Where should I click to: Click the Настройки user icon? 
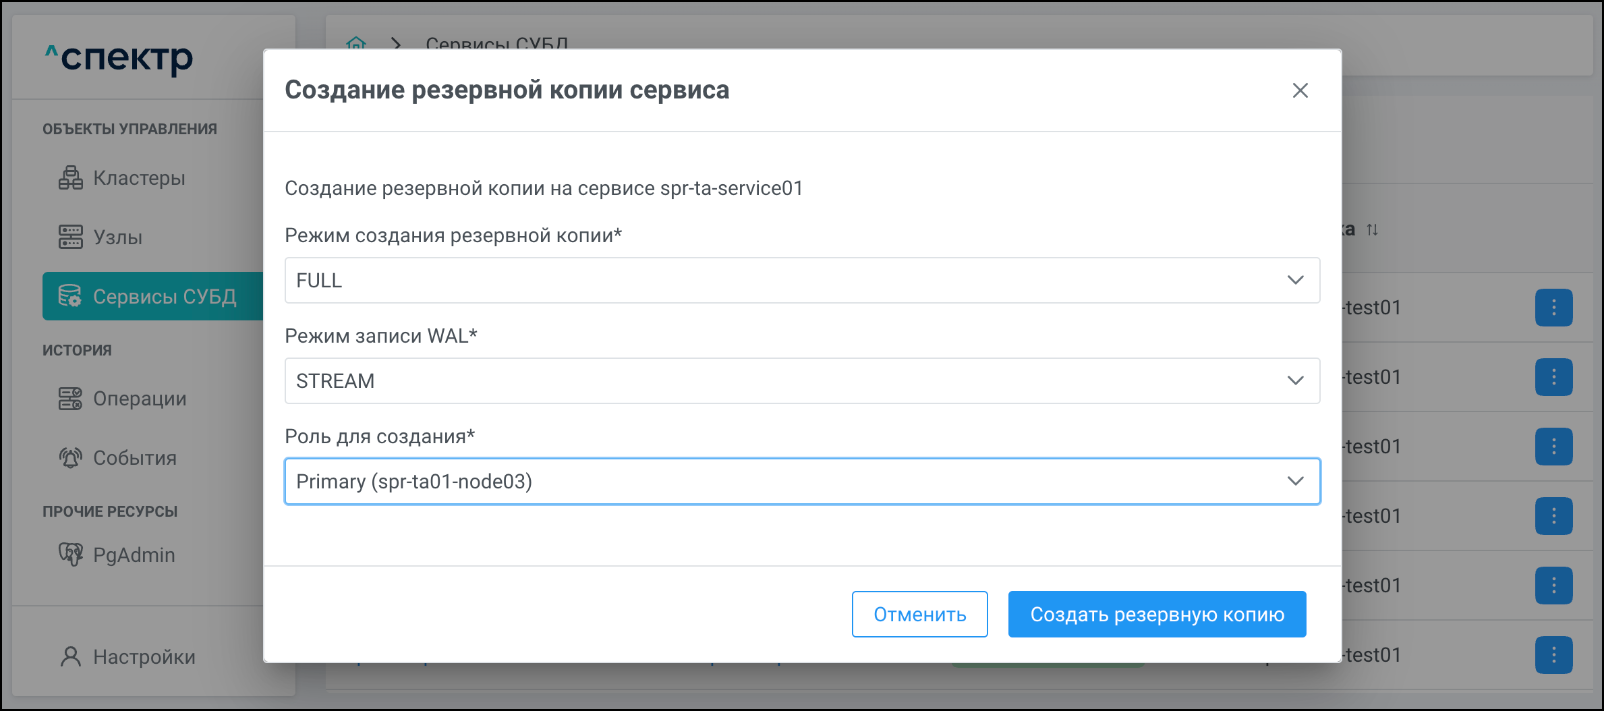pos(70,657)
